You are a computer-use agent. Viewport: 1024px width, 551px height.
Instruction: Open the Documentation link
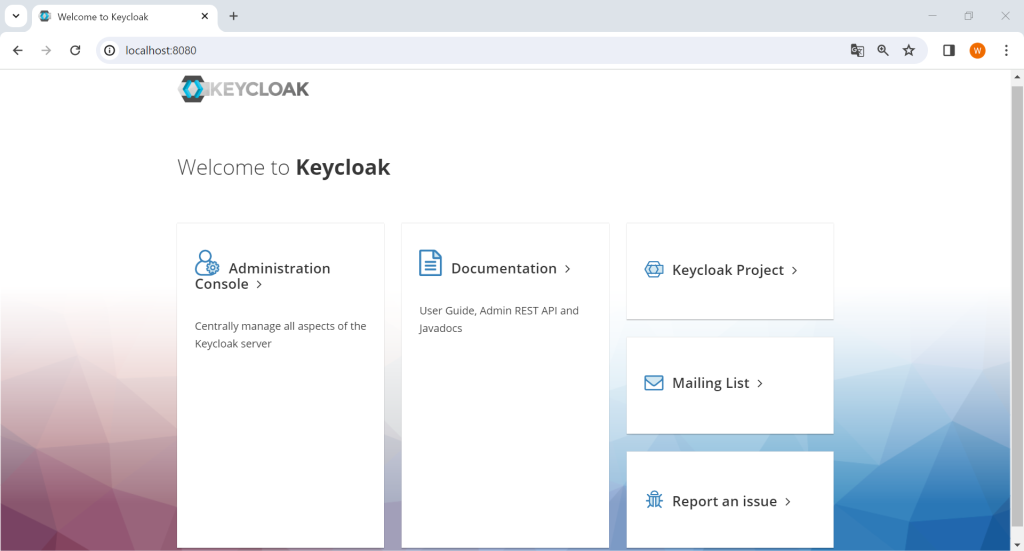point(504,268)
